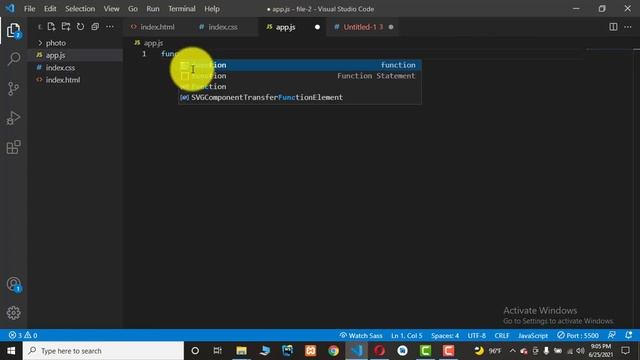Open the Run menu
Image resolution: width=640 pixels, height=360 pixels.
pyautogui.click(x=153, y=9)
